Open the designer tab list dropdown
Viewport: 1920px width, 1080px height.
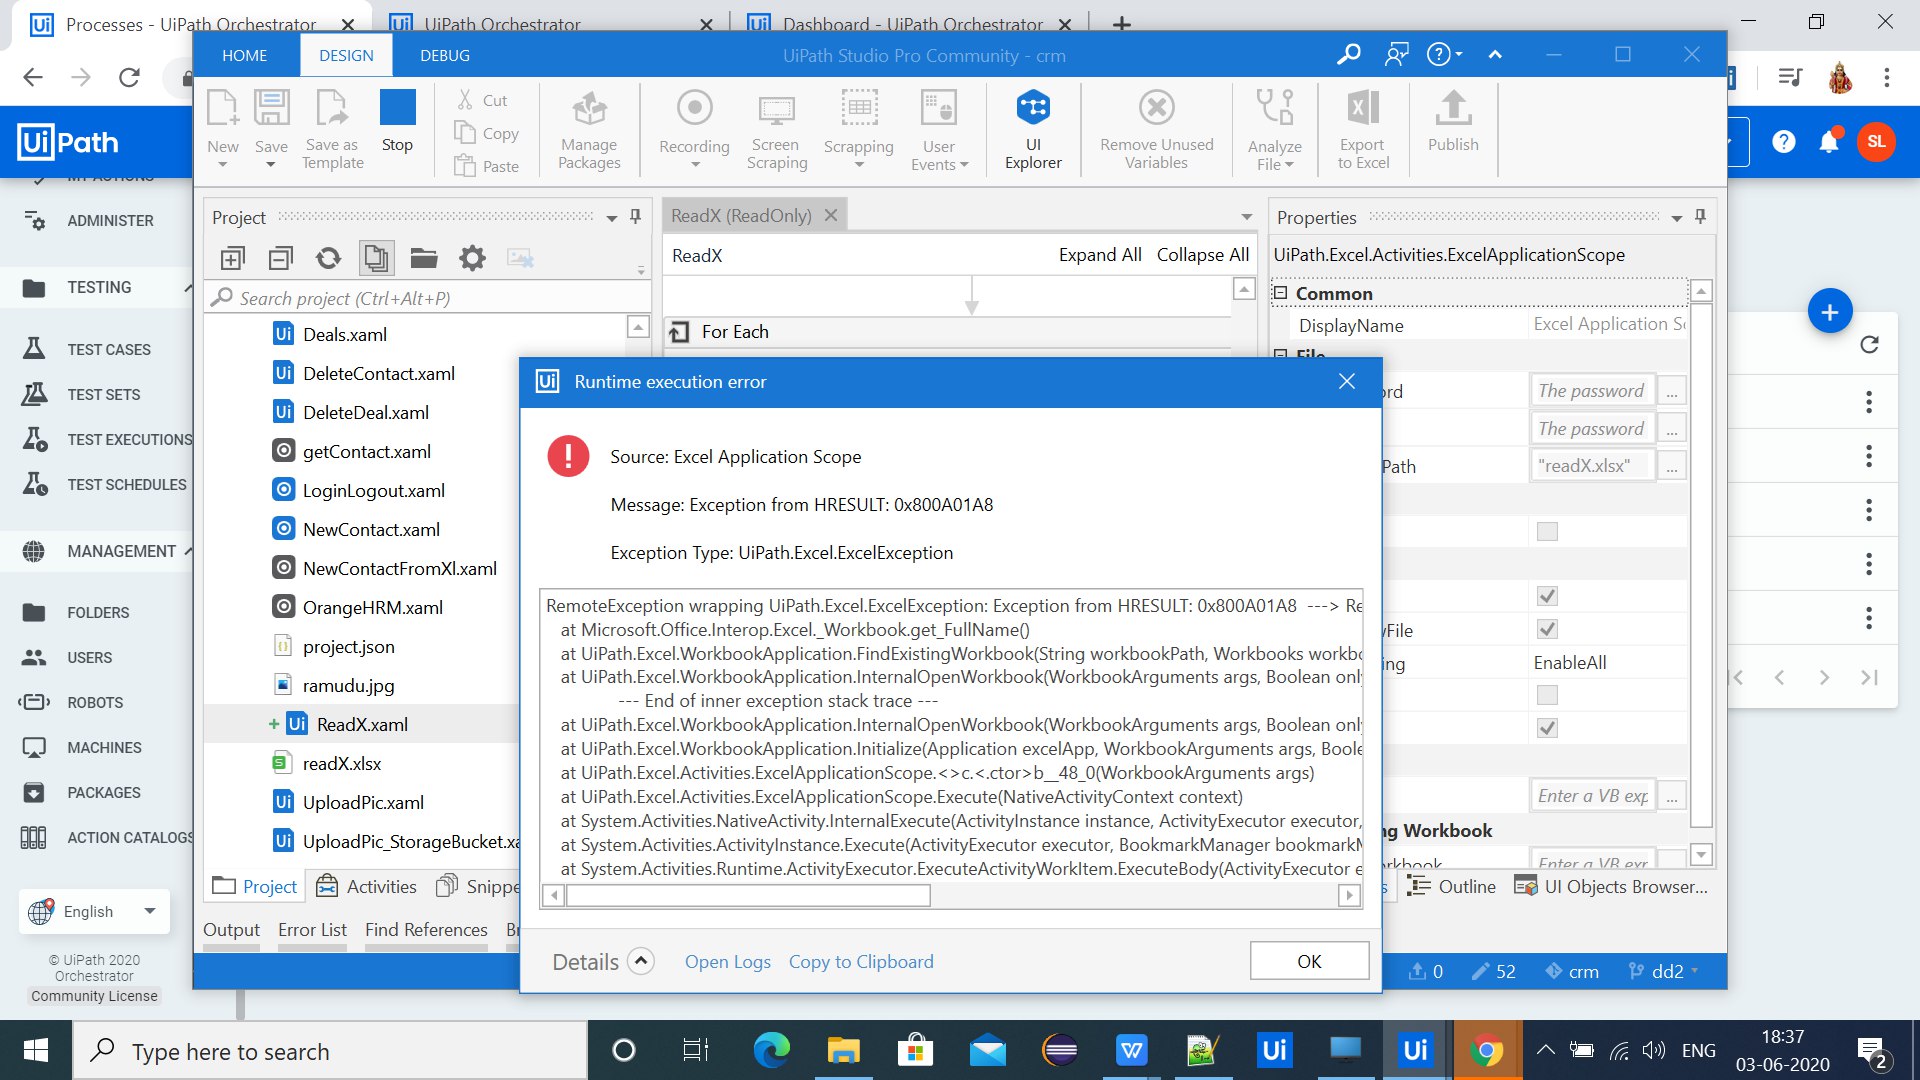[1246, 217]
